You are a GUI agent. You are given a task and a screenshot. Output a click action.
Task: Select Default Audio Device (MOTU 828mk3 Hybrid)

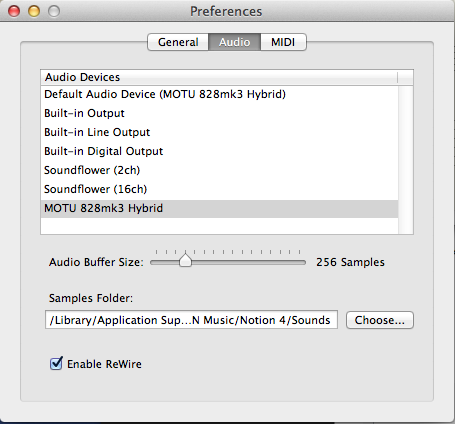(219, 94)
